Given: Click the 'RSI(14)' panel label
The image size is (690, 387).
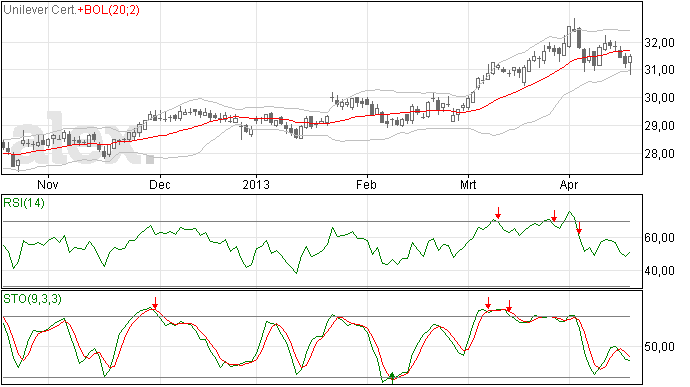Looking at the screenshot, I should pyautogui.click(x=24, y=203).
